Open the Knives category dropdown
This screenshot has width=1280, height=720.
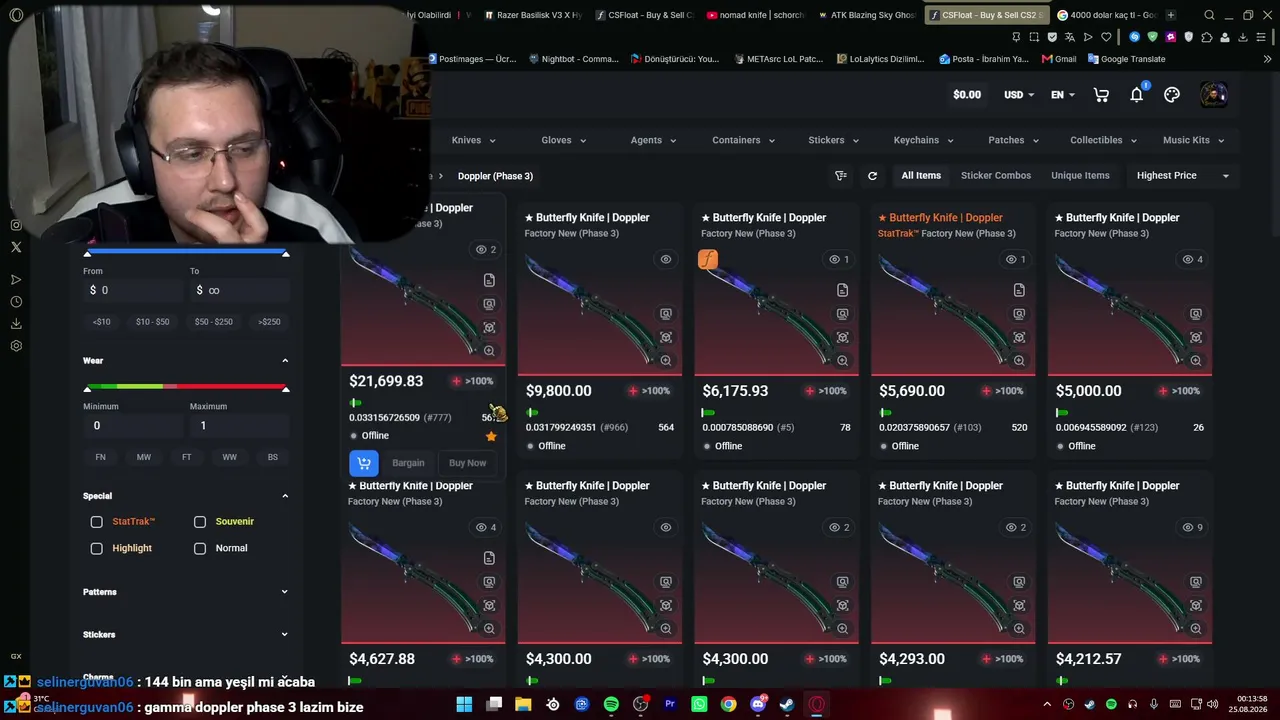click(474, 140)
